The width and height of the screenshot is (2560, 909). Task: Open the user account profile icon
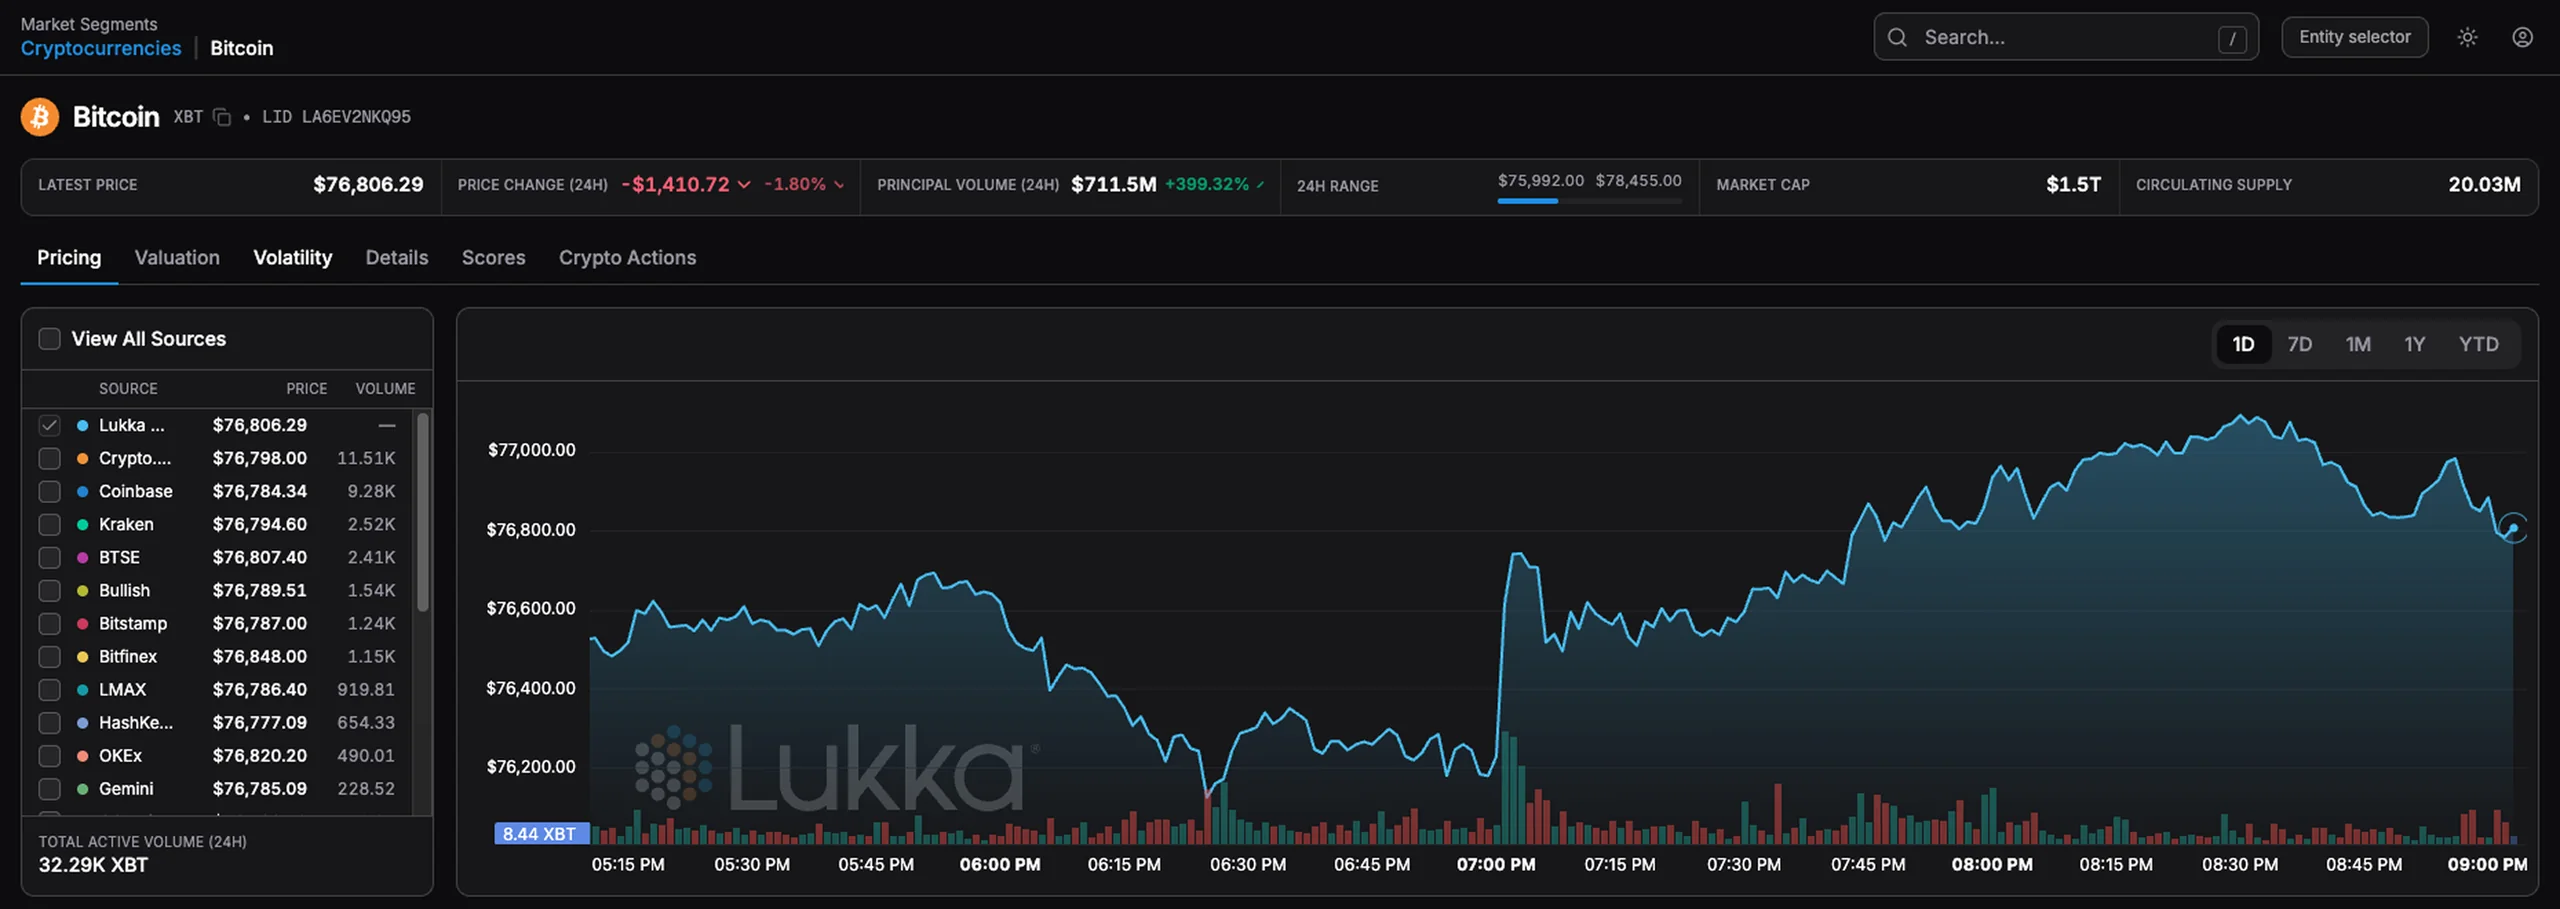pyautogui.click(x=2522, y=37)
